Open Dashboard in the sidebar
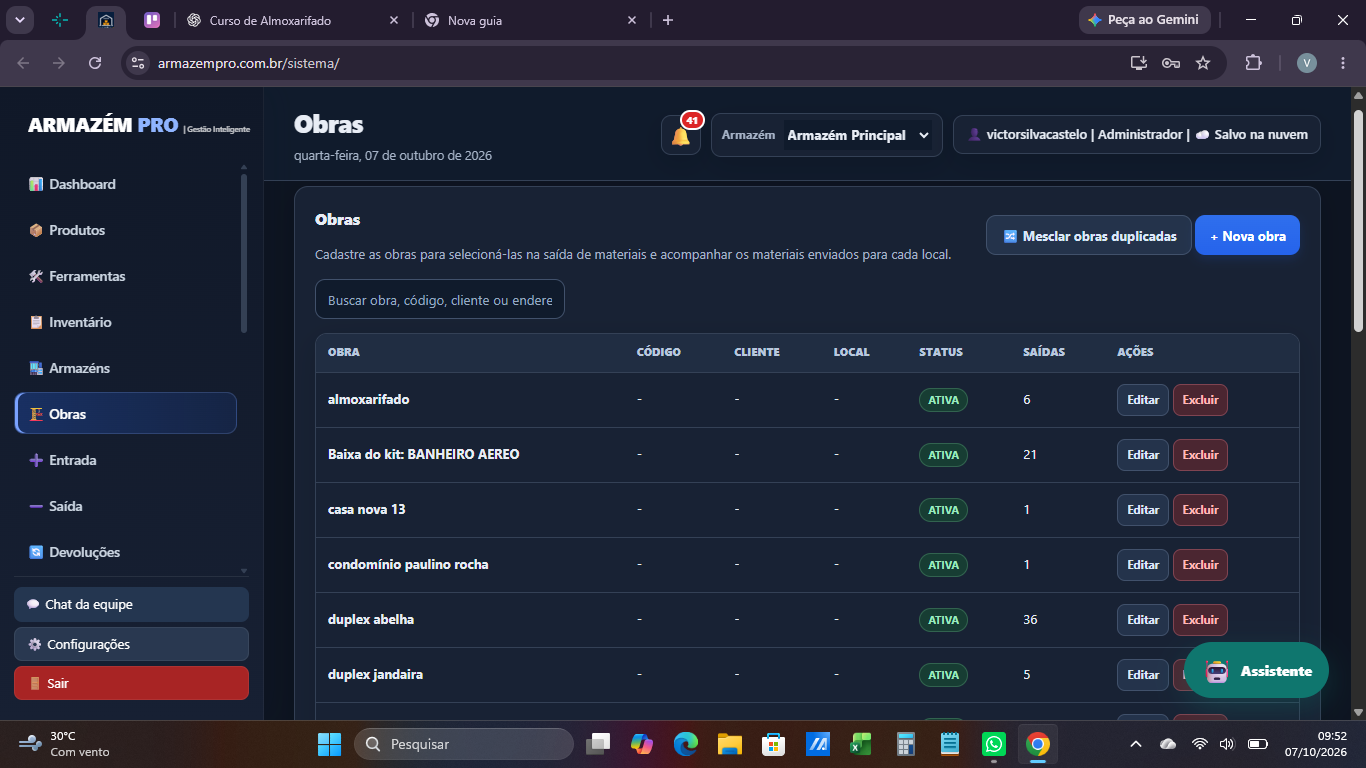 126,184
